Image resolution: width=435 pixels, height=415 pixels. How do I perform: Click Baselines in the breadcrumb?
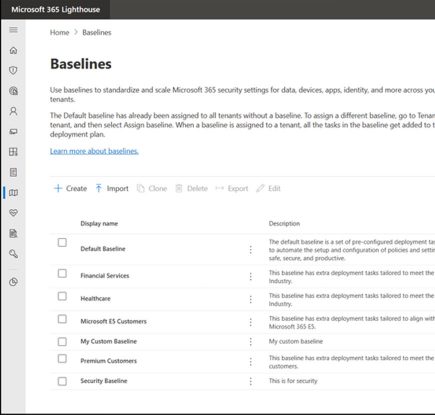(x=97, y=32)
